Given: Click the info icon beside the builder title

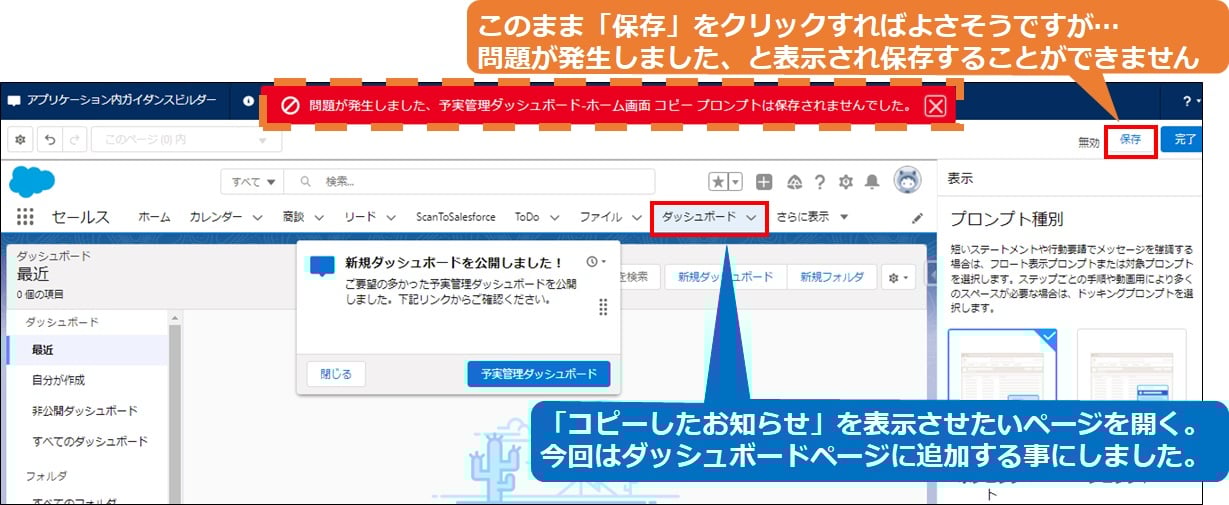Looking at the screenshot, I should point(248,101).
